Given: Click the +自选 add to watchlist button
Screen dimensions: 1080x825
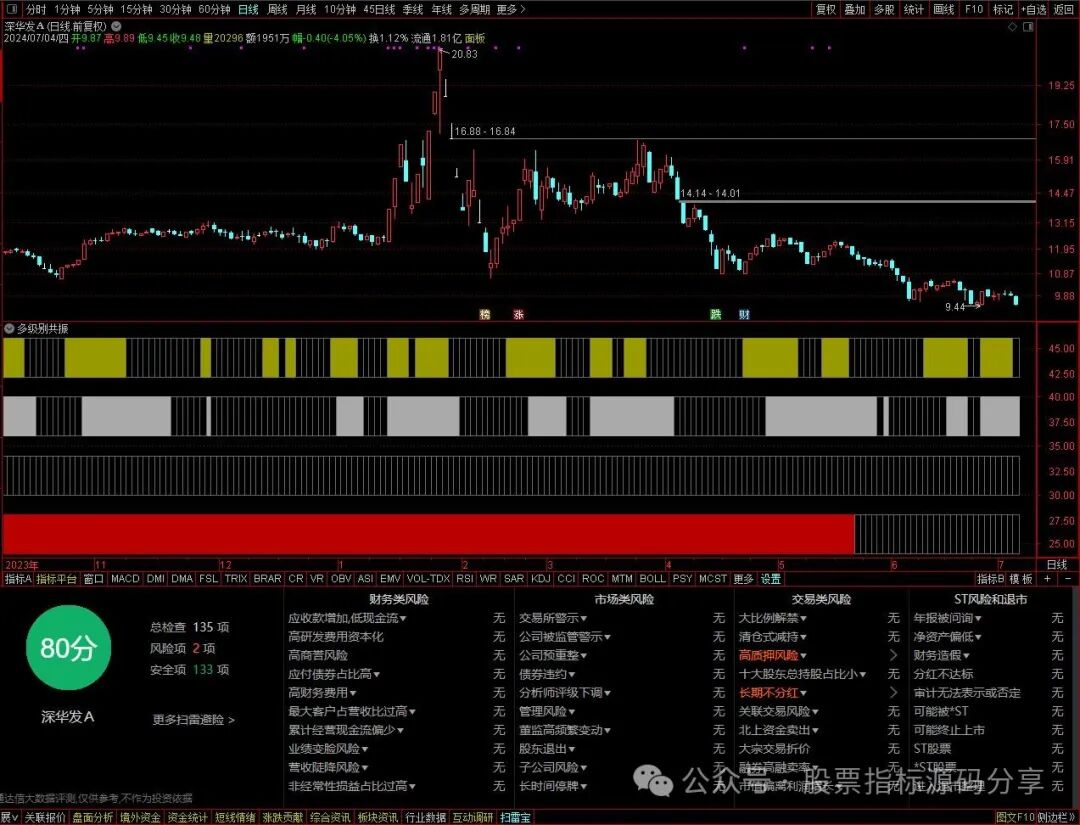Looking at the screenshot, I should click(1034, 9).
